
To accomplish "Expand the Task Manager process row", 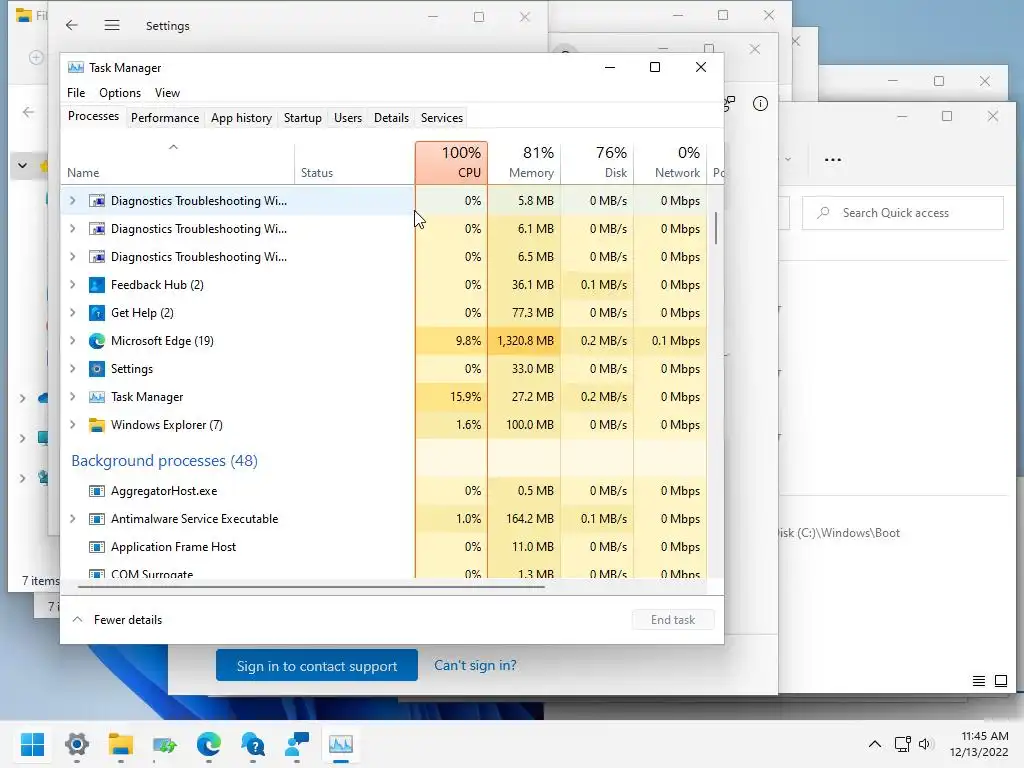I will 72,397.
